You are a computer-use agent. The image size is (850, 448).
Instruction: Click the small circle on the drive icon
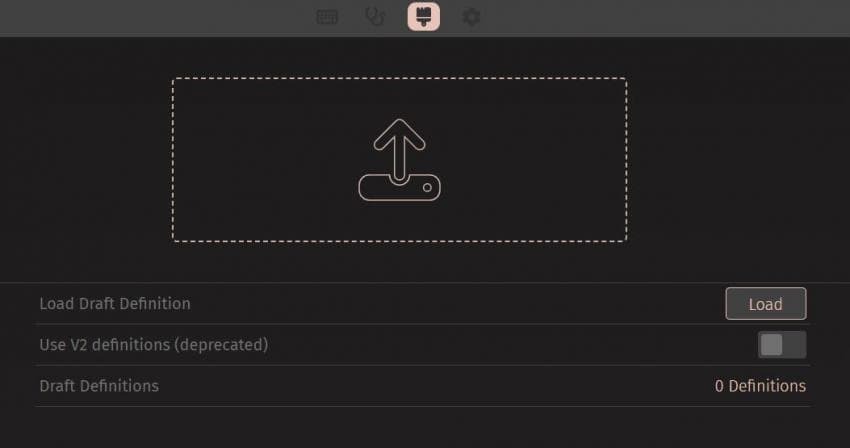click(427, 188)
